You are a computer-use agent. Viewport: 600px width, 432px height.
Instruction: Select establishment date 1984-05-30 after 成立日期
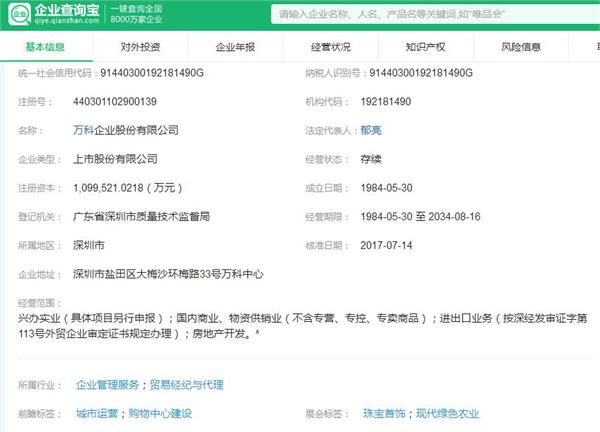[386, 188]
